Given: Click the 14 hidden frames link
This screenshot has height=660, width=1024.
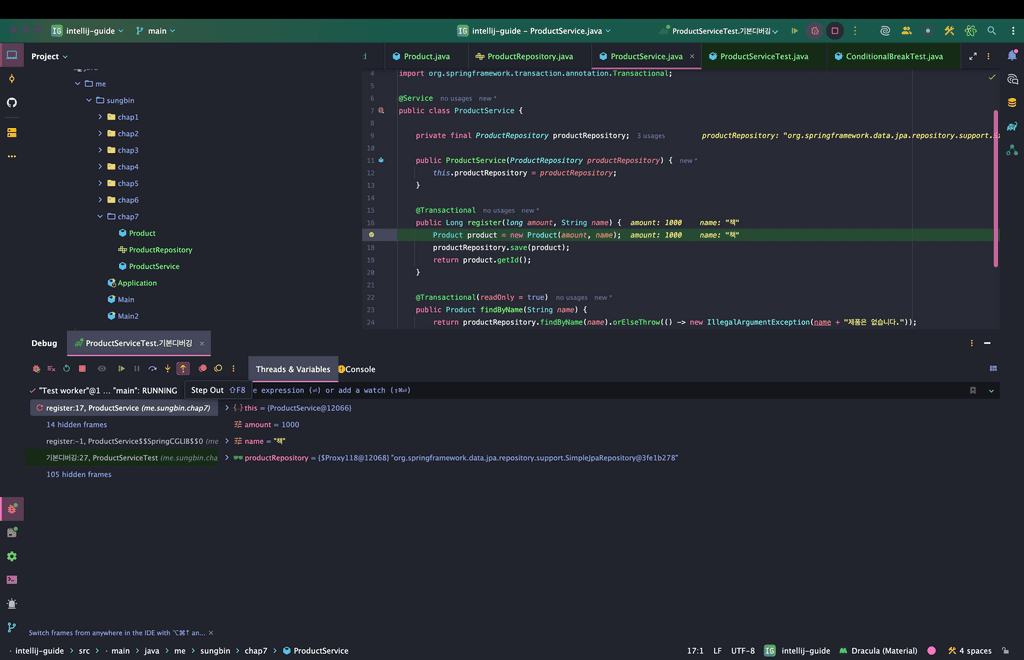Looking at the screenshot, I should click(76, 425).
